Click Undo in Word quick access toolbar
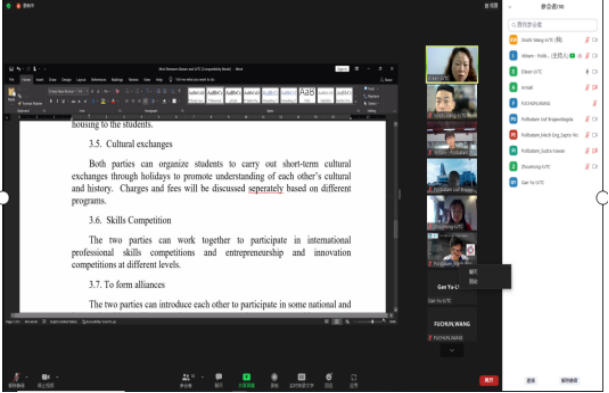The image size is (609, 393). tap(19, 69)
